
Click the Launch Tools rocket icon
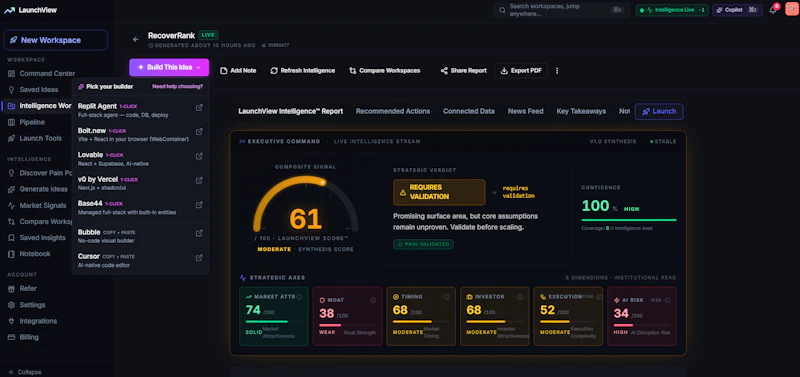pos(11,138)
